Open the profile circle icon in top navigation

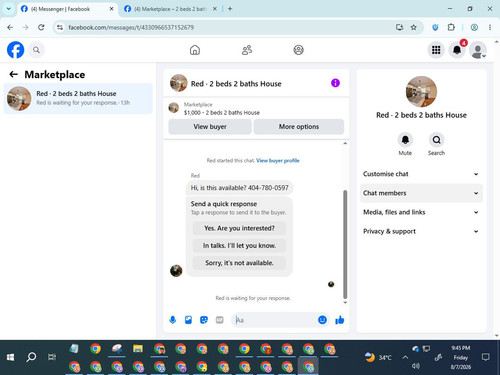pos(298,50)
